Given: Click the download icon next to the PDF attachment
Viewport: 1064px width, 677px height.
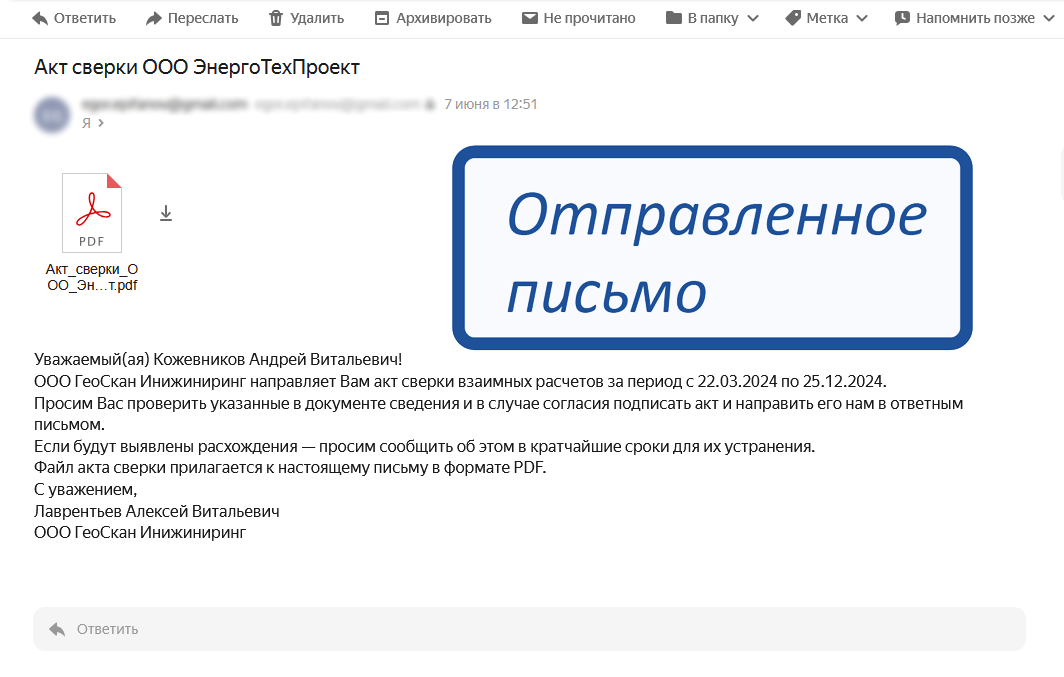Looking at the screenshot, I should tap(166, 212).
